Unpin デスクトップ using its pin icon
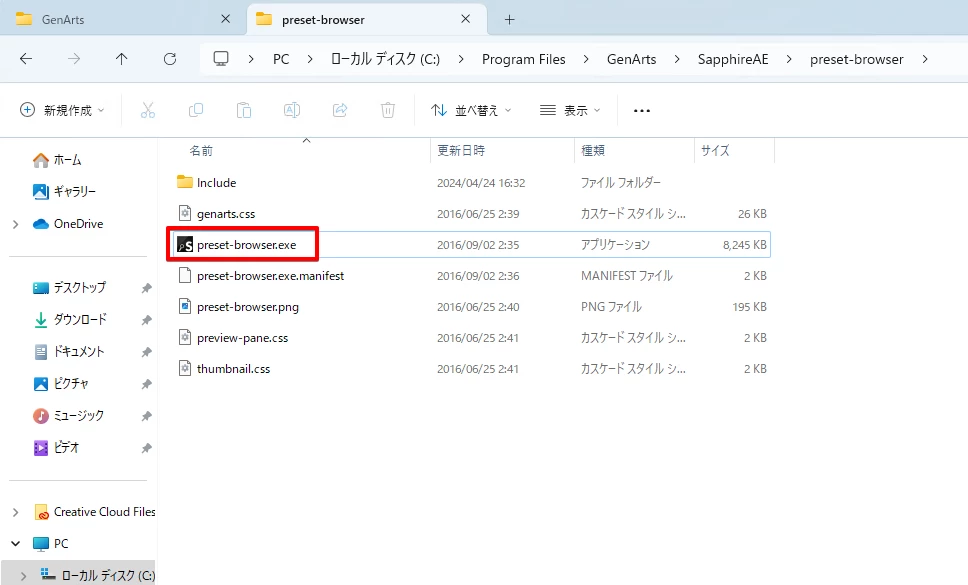The image size is (968, 585). pos(146,288)
